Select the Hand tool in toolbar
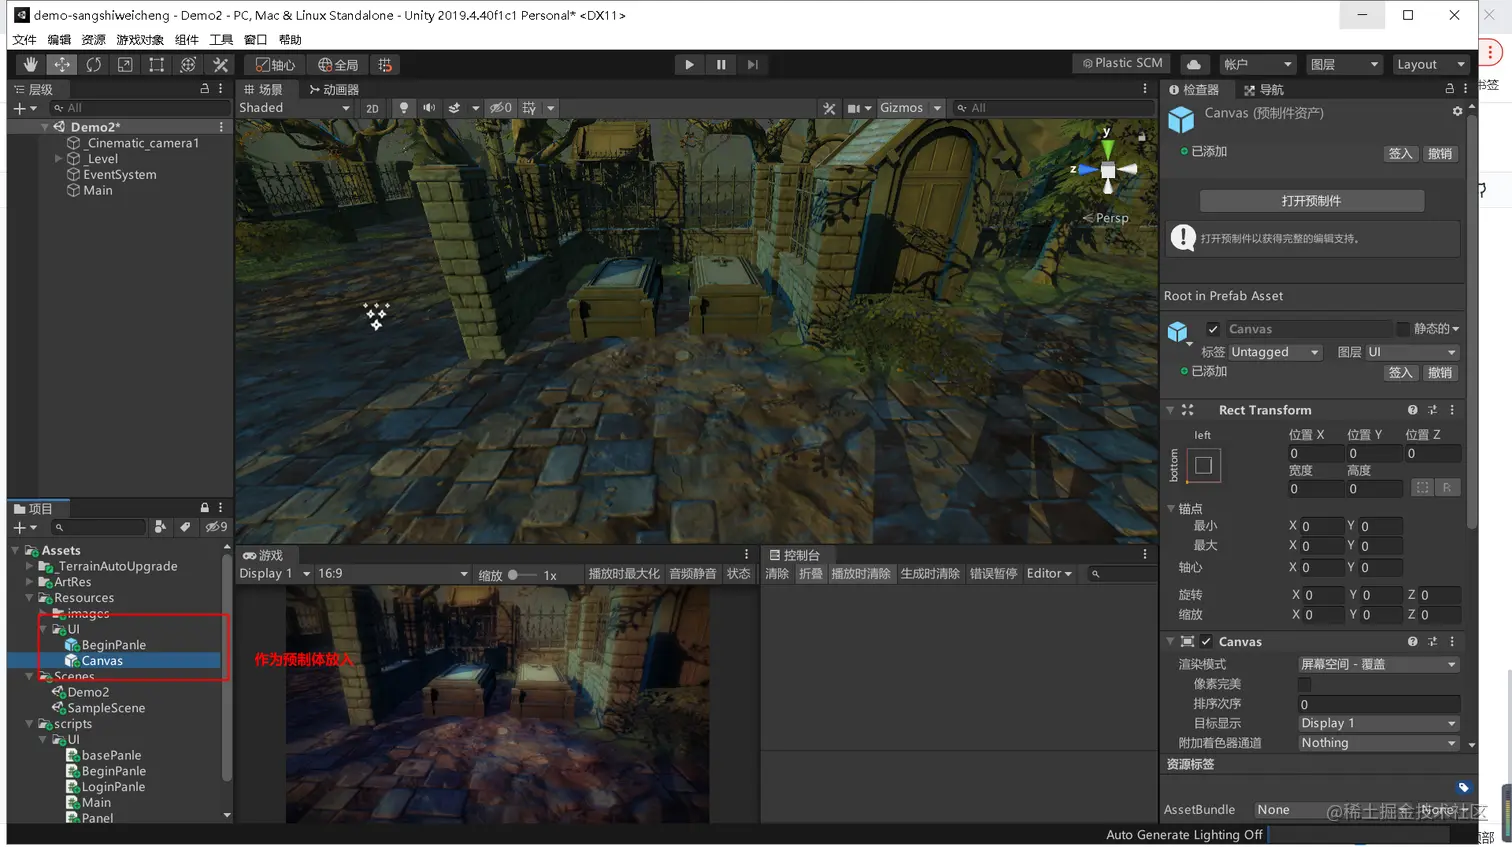The image size is (1512, 847). 30,65
